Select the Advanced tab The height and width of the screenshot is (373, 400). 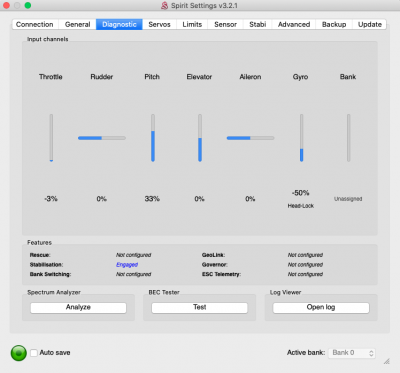pyautogui.click(x=294, y=24)
